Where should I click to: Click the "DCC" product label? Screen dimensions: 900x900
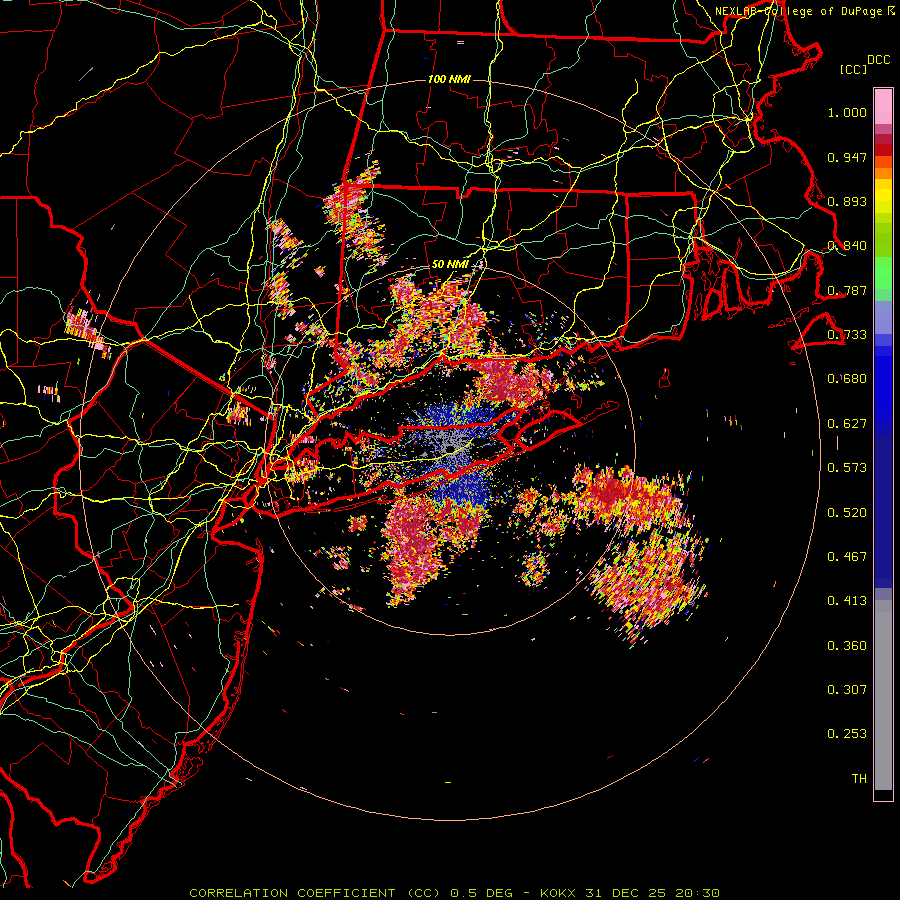pyautogui.click(x=878, y=60)
